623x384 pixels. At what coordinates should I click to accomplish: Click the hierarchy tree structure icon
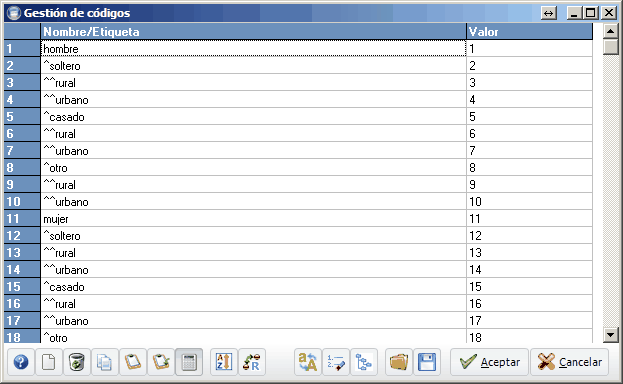[364, 362]
